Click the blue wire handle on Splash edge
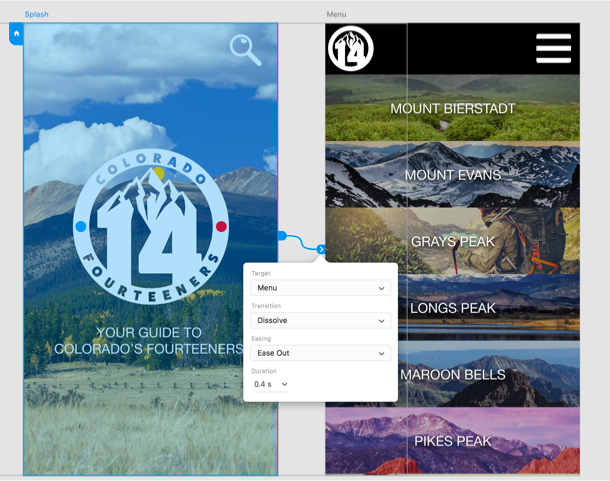 [x=282, y=236]
